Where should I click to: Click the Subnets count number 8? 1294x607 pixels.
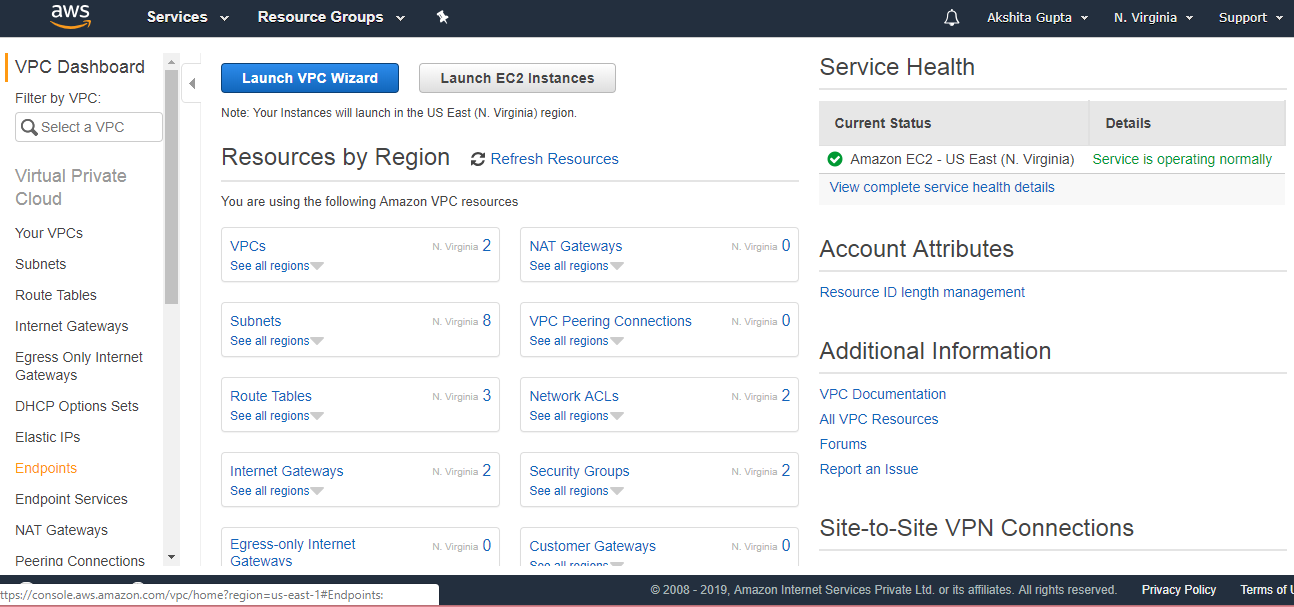(487, 320)
